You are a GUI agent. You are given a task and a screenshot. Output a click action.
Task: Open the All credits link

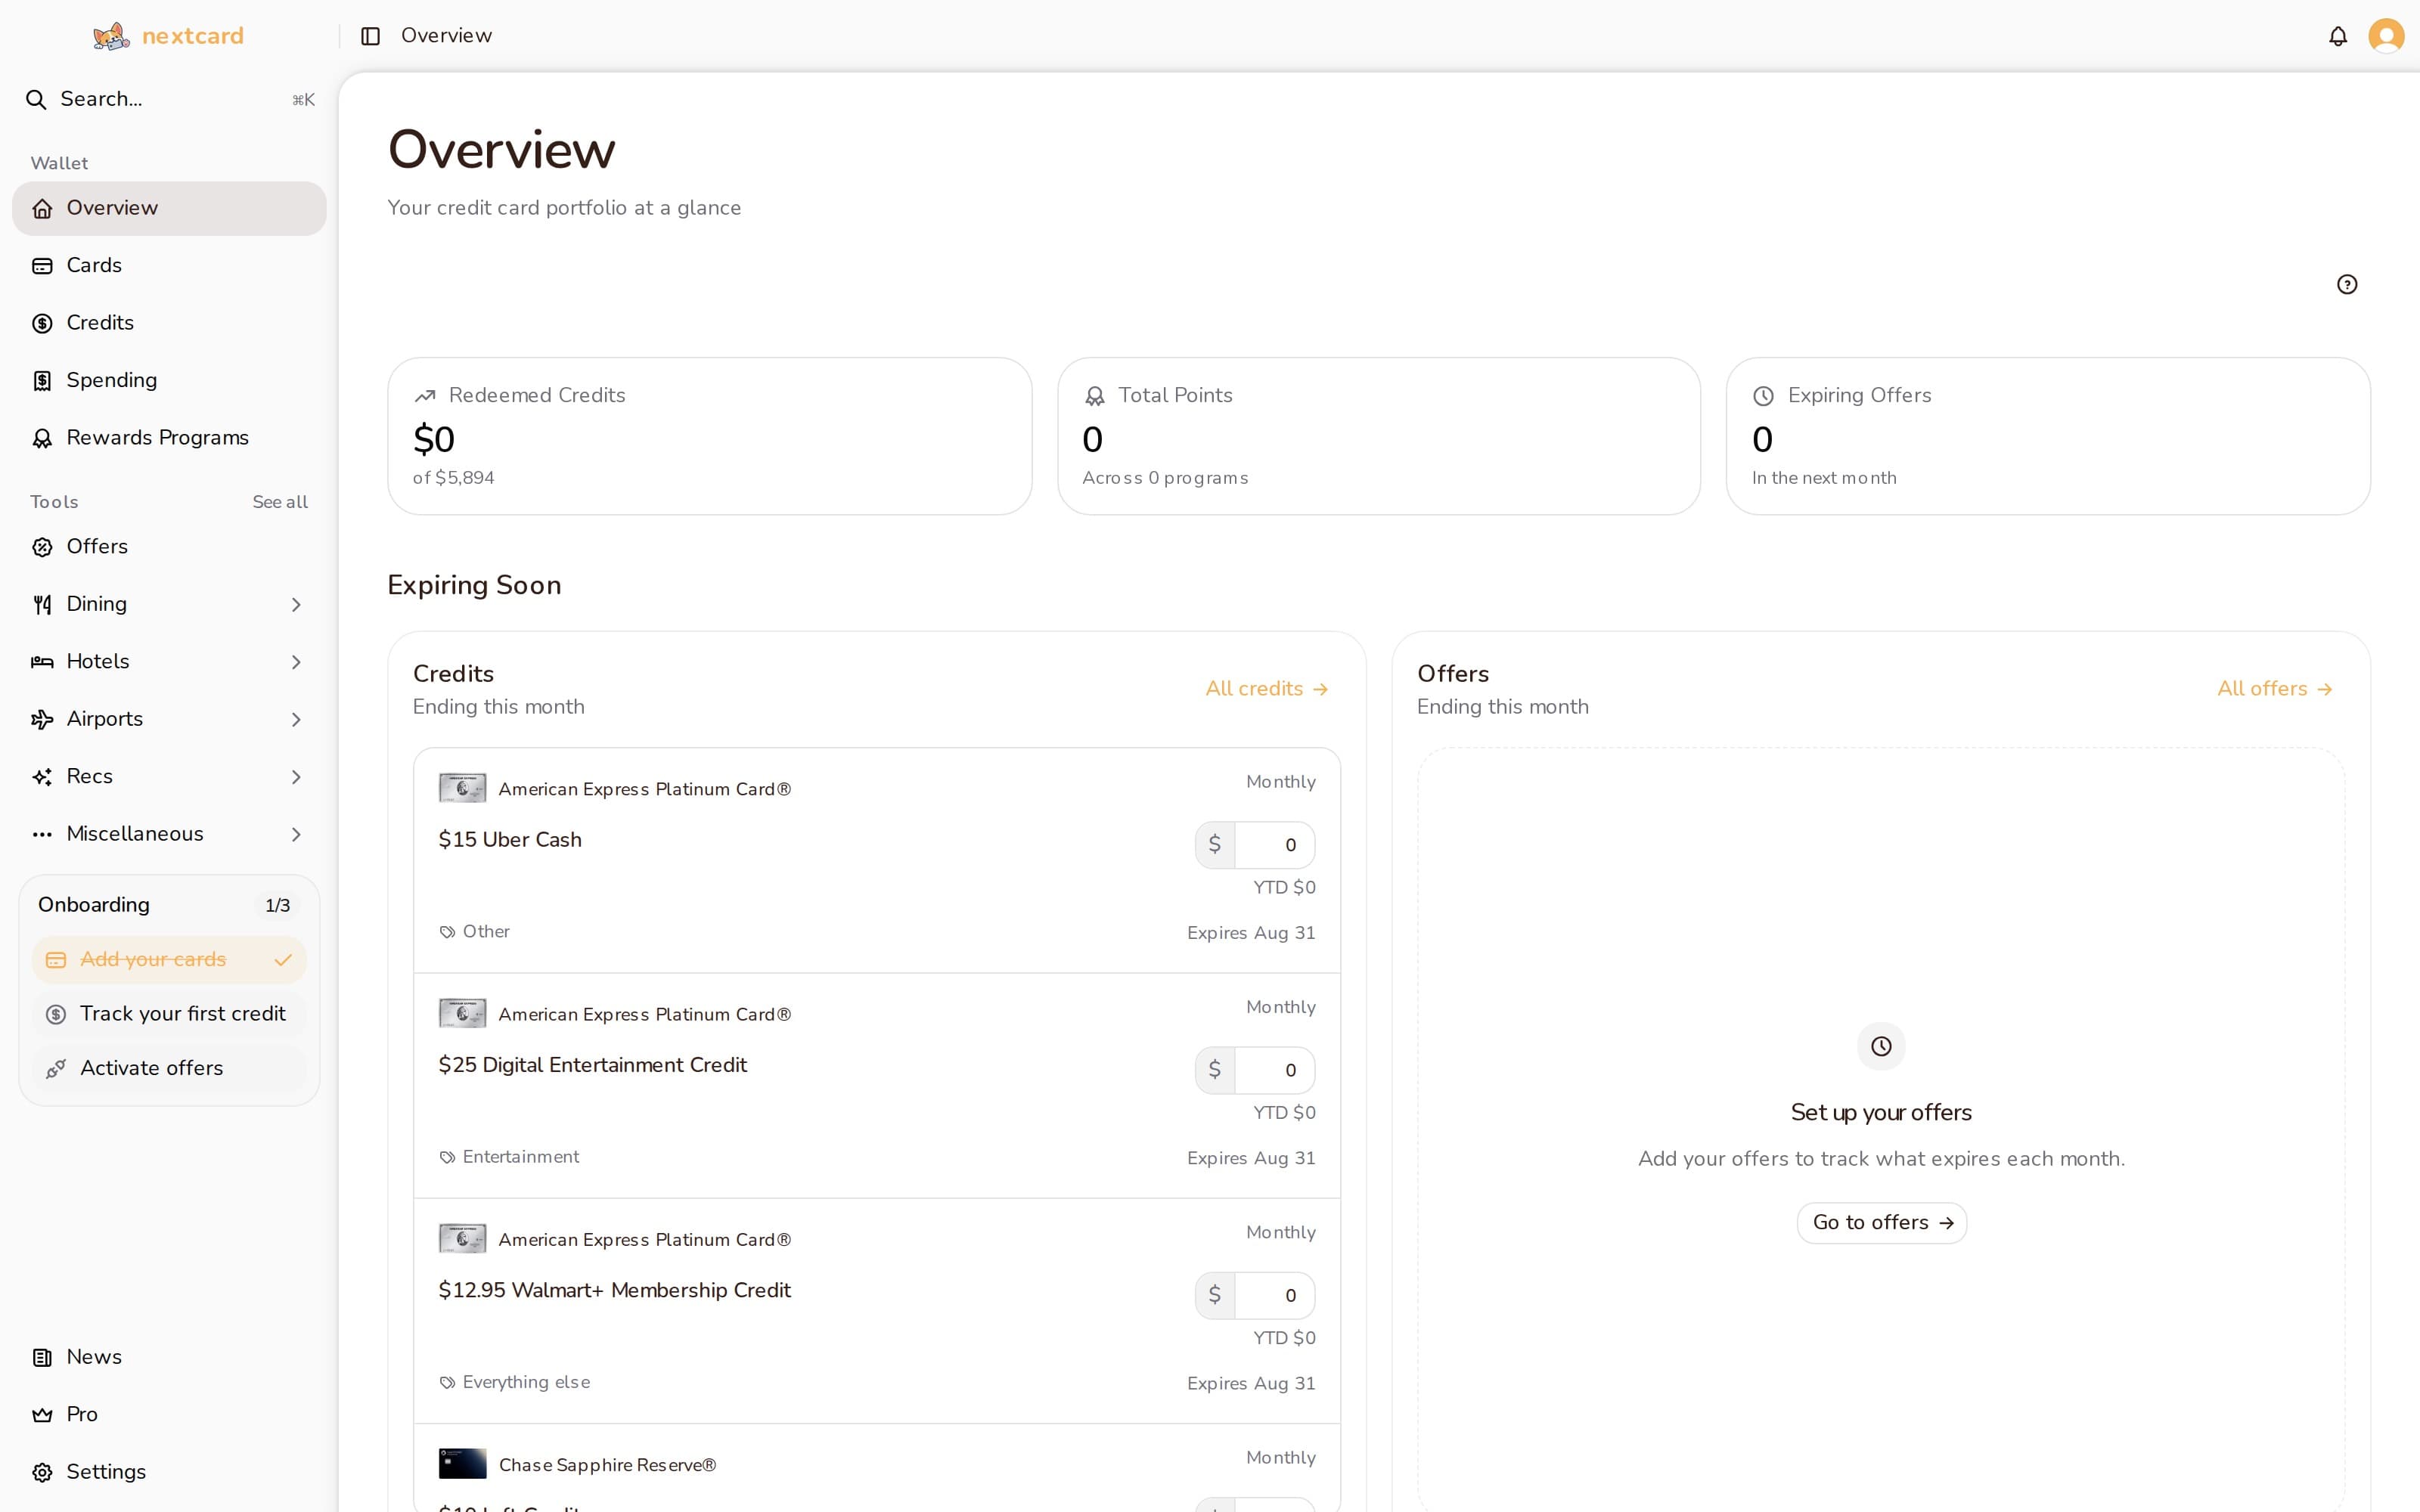coord(1267,689)
